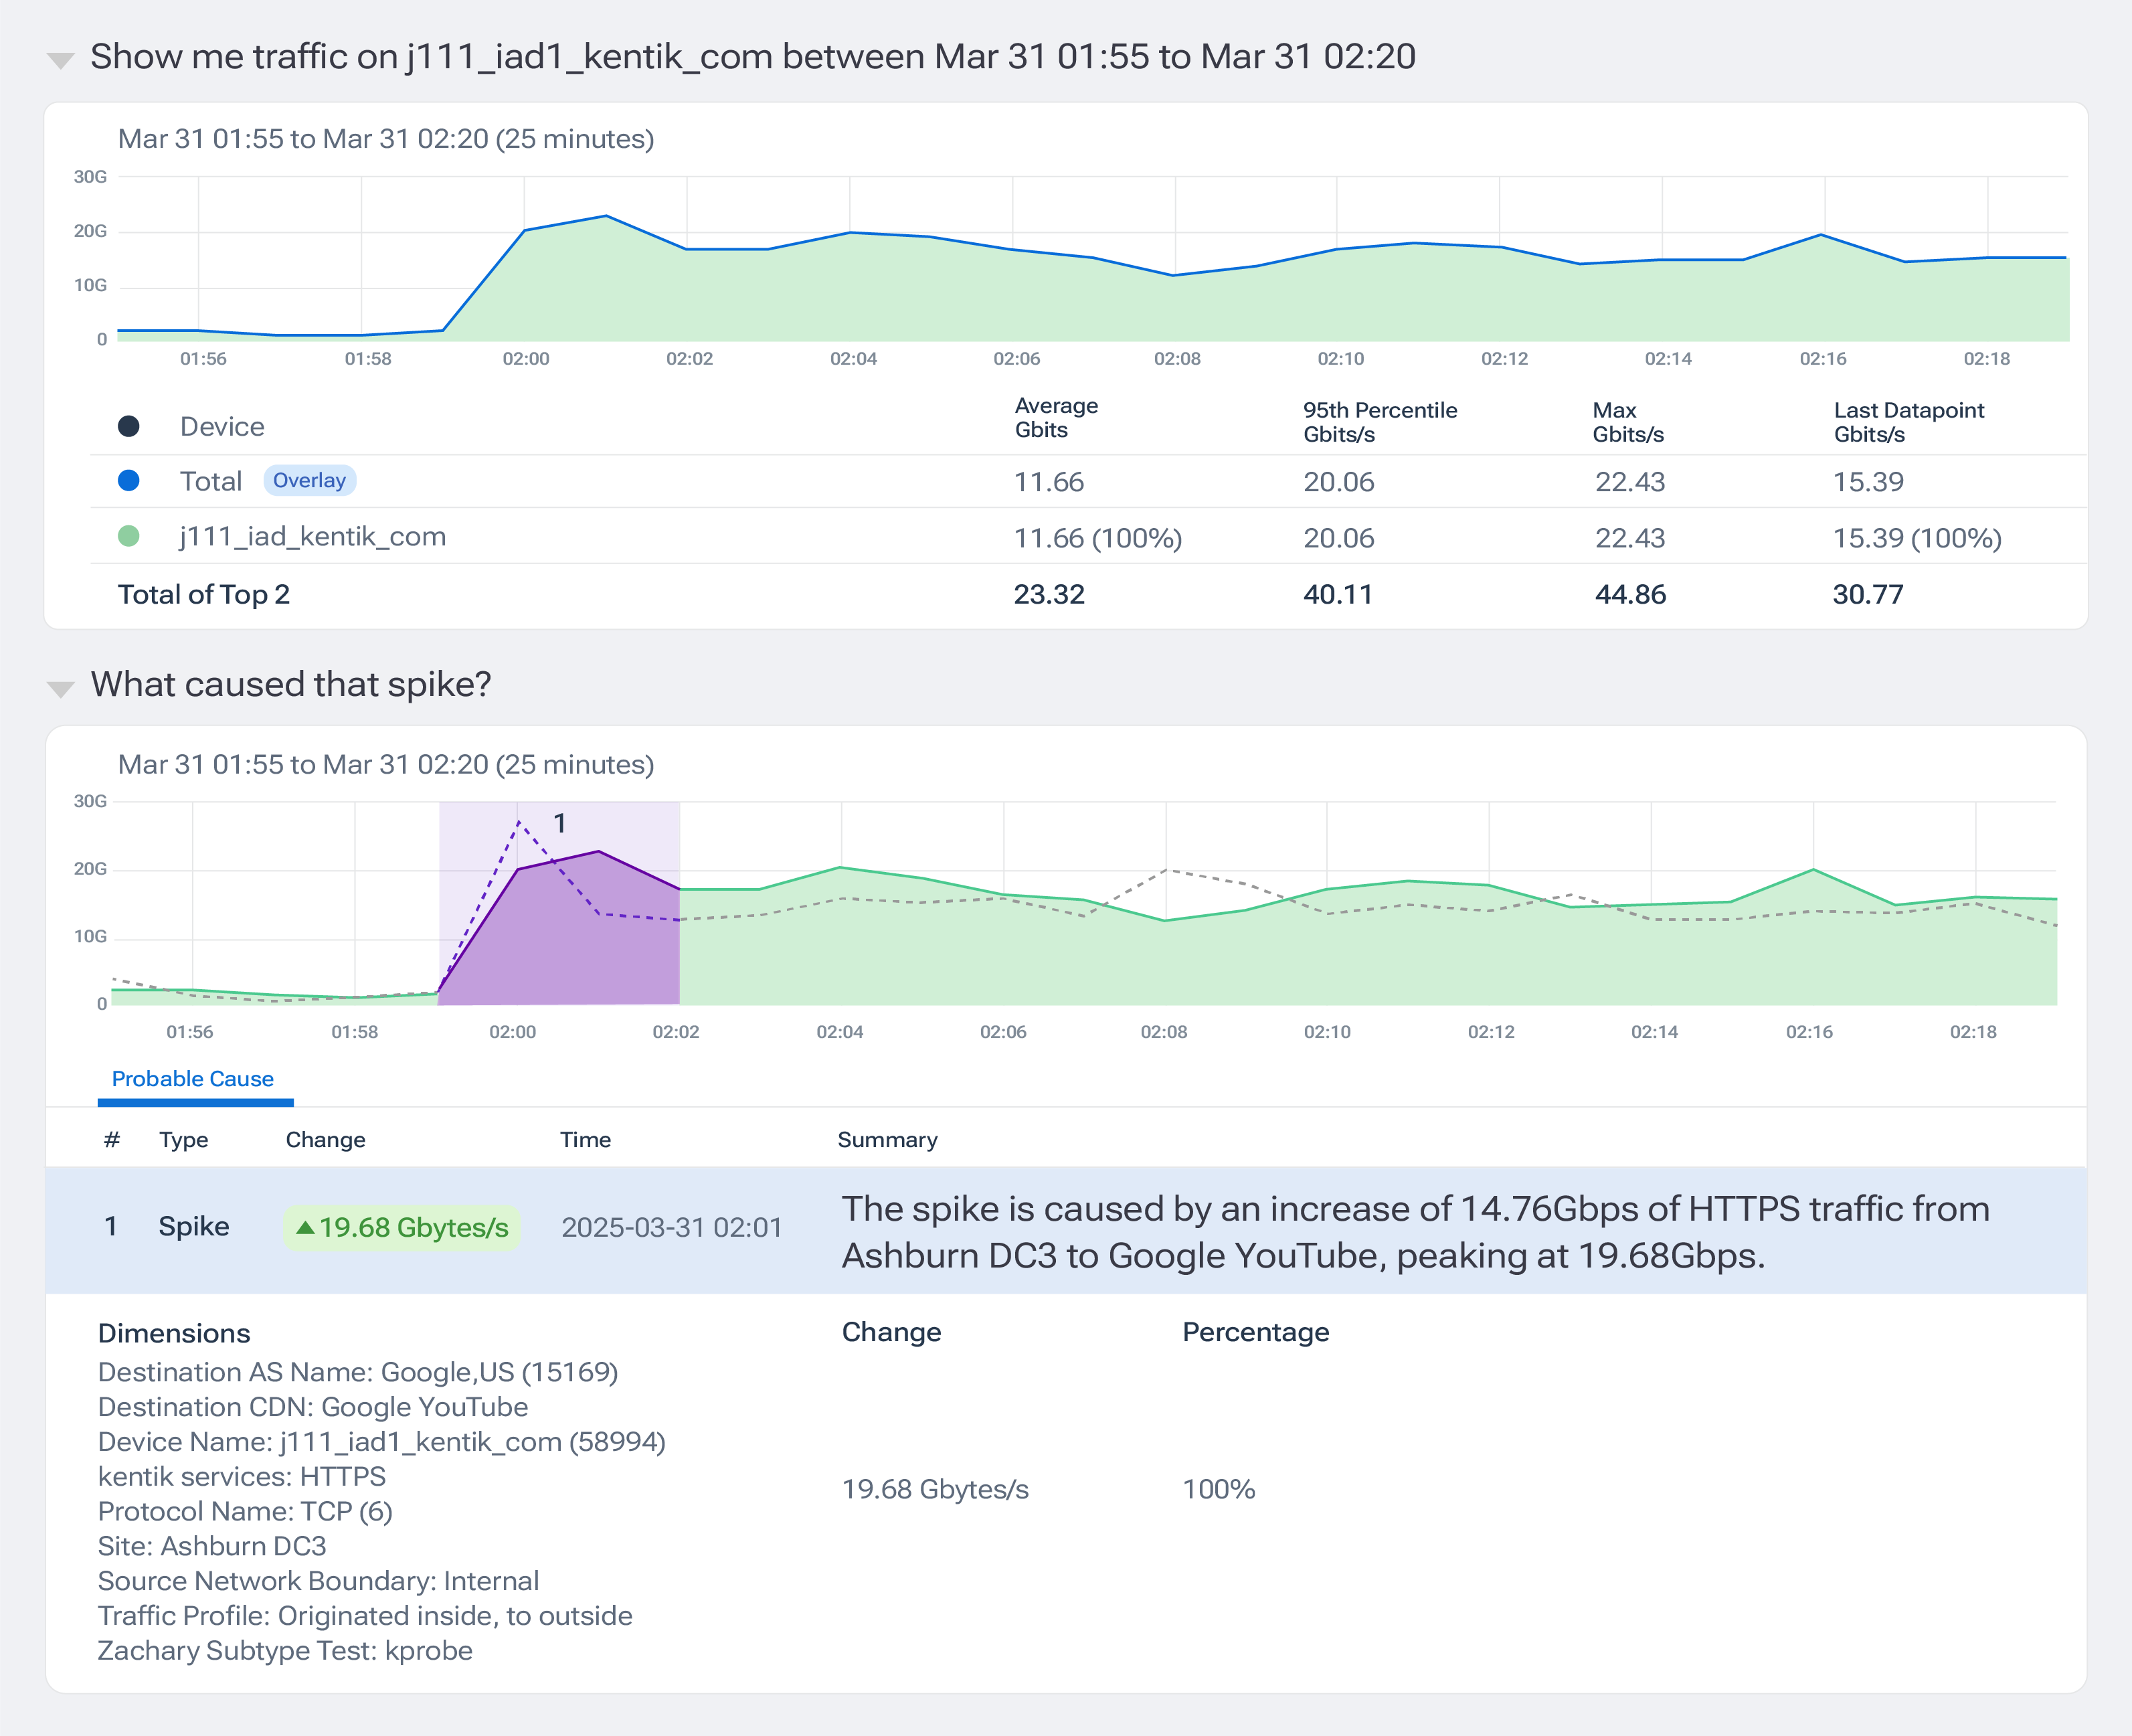The image size is (2132, 1736).
Task: Click the green 19.68 Gbytes/s change badge
Action: [402, 1228]
